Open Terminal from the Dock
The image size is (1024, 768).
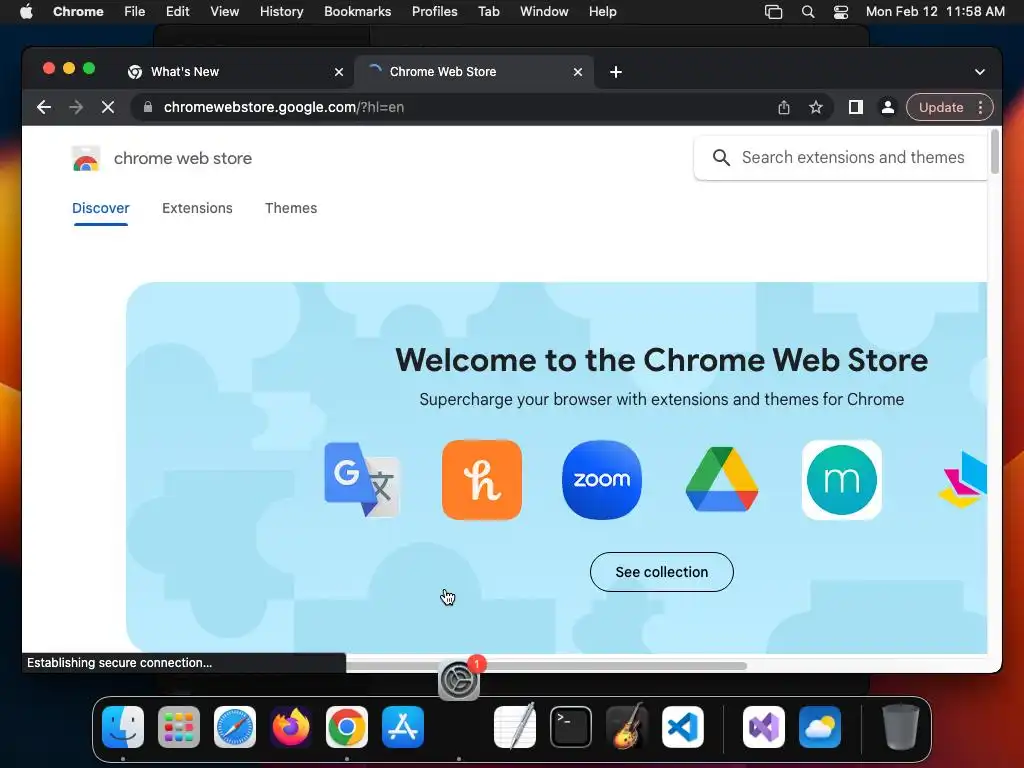coord(571,727)
